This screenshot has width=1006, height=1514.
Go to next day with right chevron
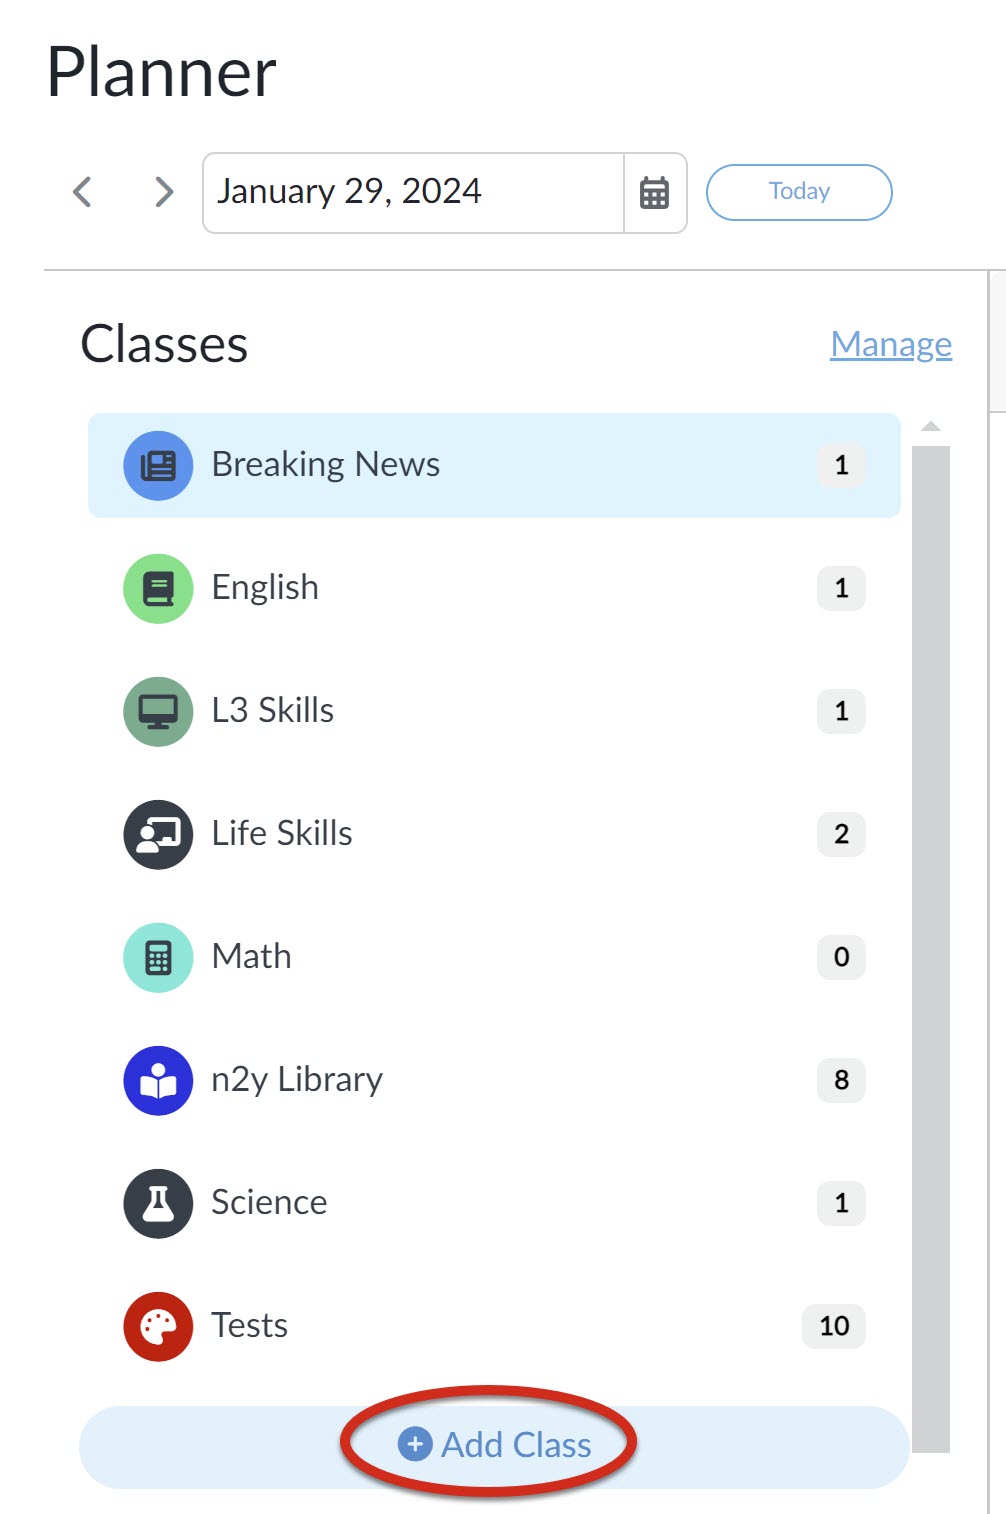164,191
